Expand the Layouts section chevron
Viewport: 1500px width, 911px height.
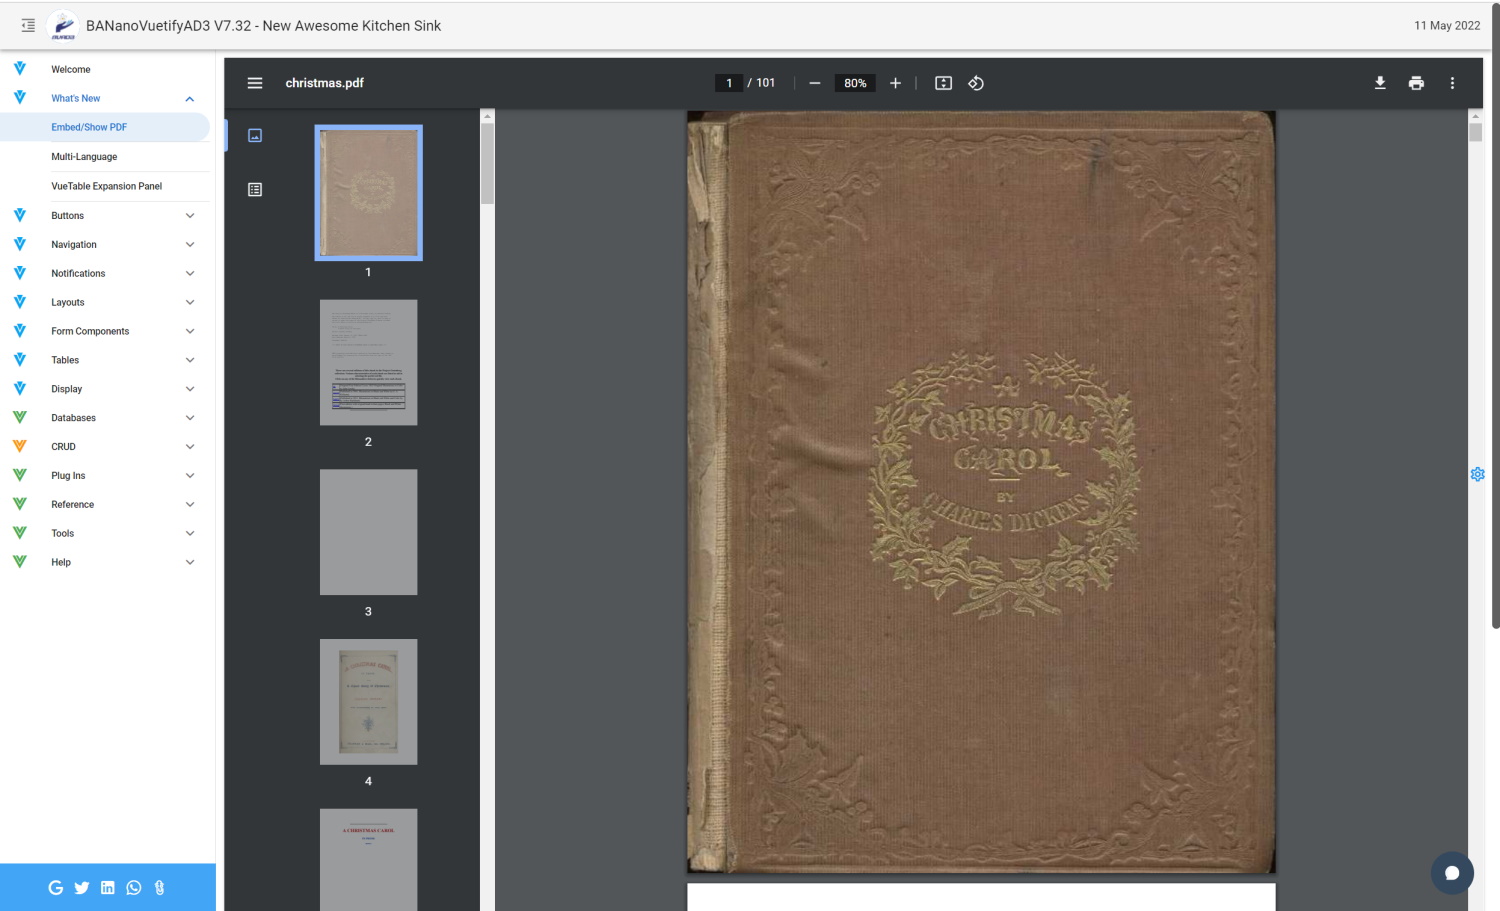click(x=190, y=303)
